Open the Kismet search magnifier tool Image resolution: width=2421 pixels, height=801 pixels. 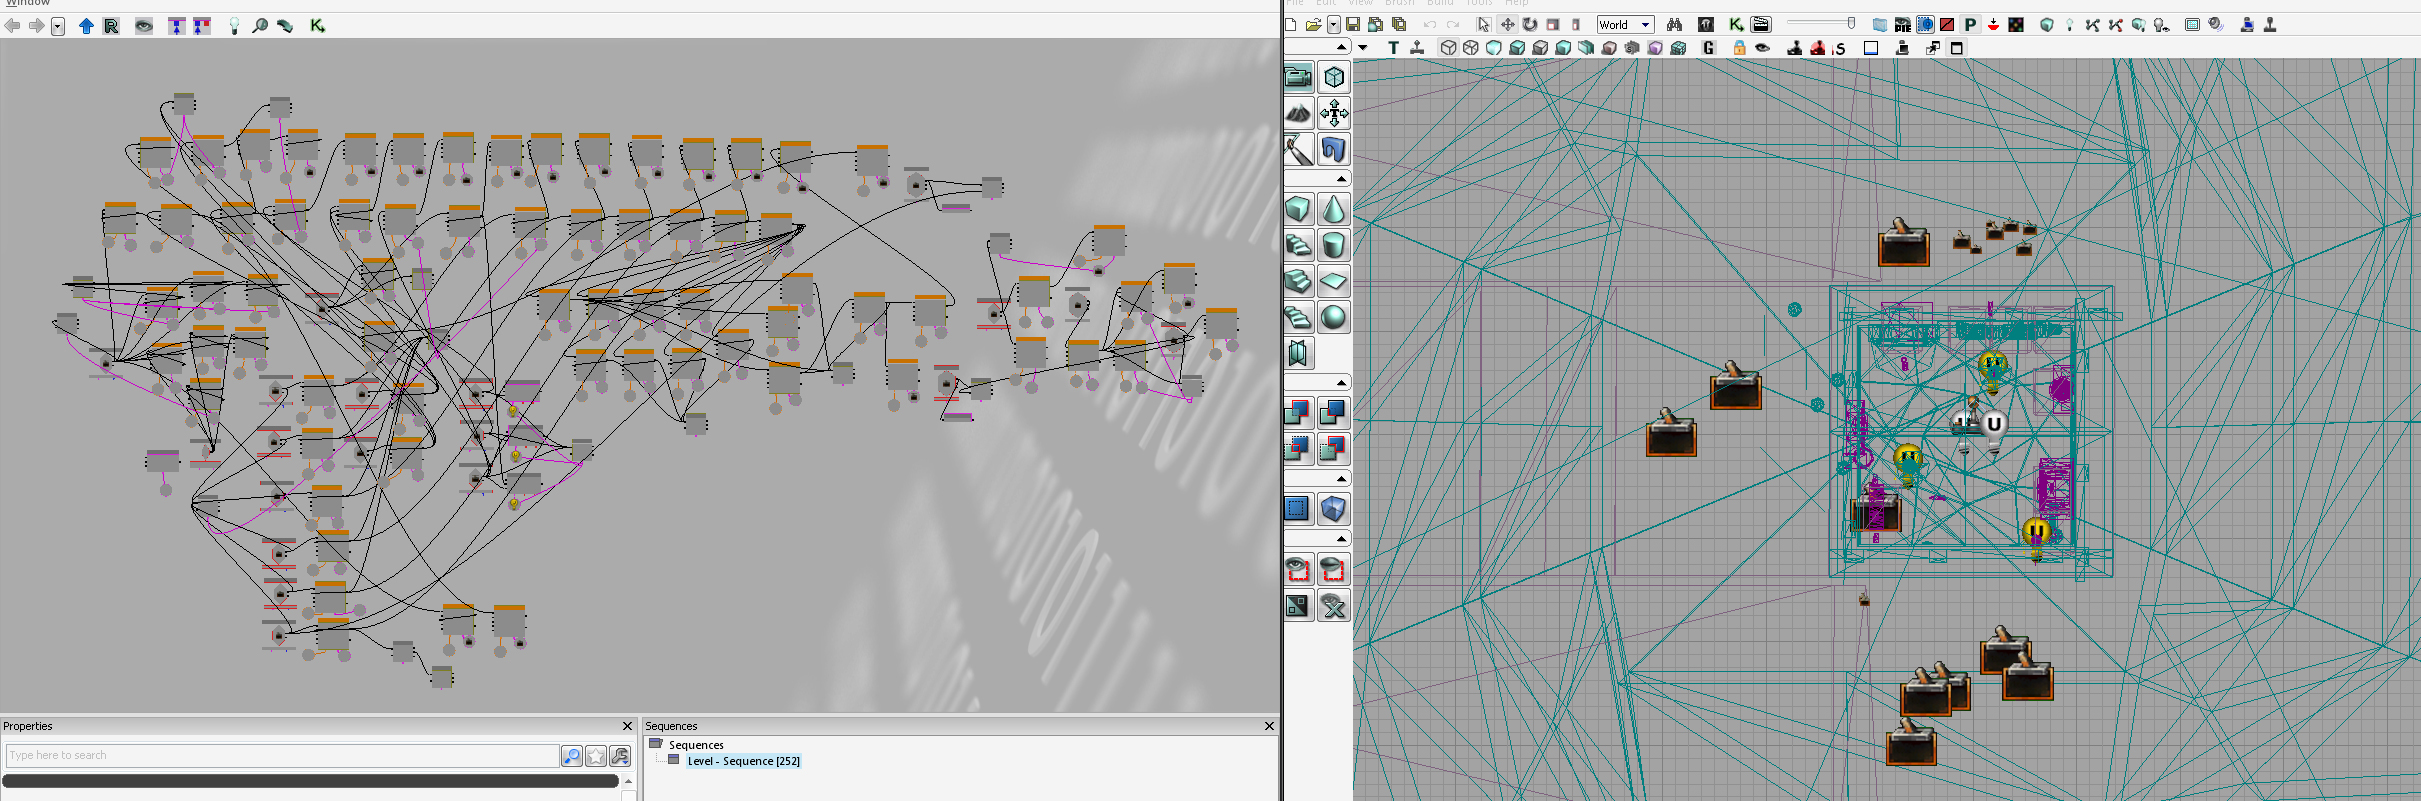(260, 26)
